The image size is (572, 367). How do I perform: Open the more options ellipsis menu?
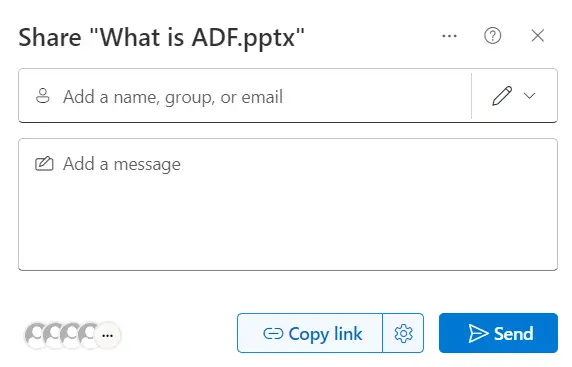click(x=449, y=36)
